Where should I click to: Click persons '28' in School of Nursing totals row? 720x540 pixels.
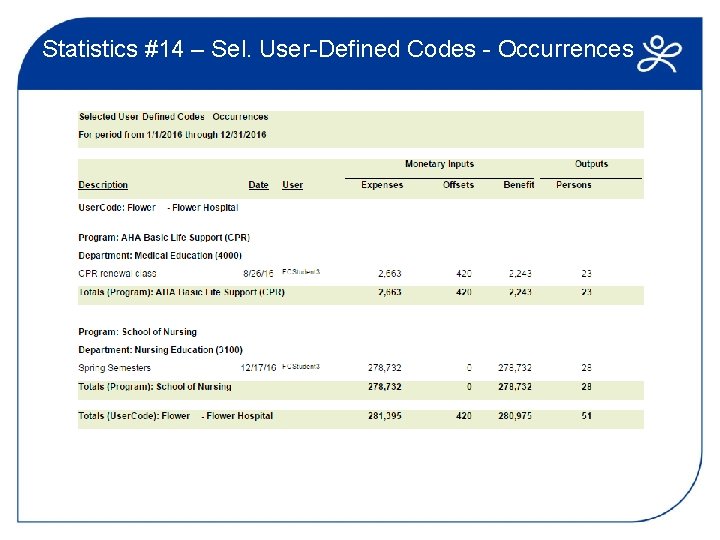coord(586,387)
